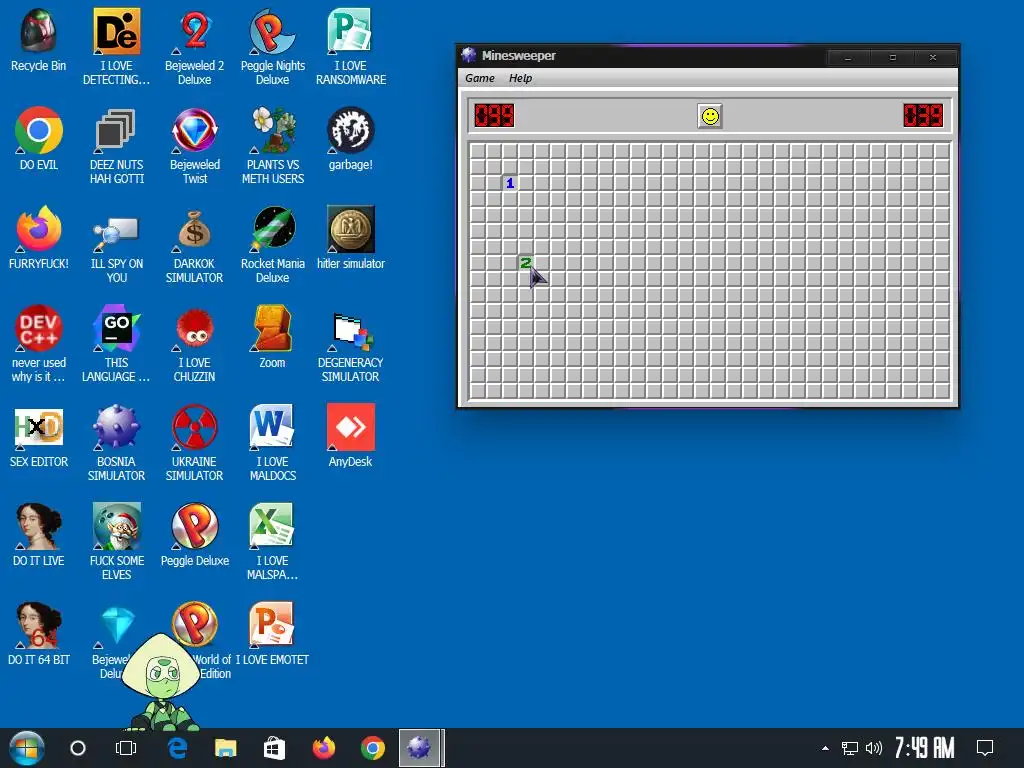Maximize the Minesweeper window
The image size is (1024, 768).
pyautogui.click(x=893, y=57)
